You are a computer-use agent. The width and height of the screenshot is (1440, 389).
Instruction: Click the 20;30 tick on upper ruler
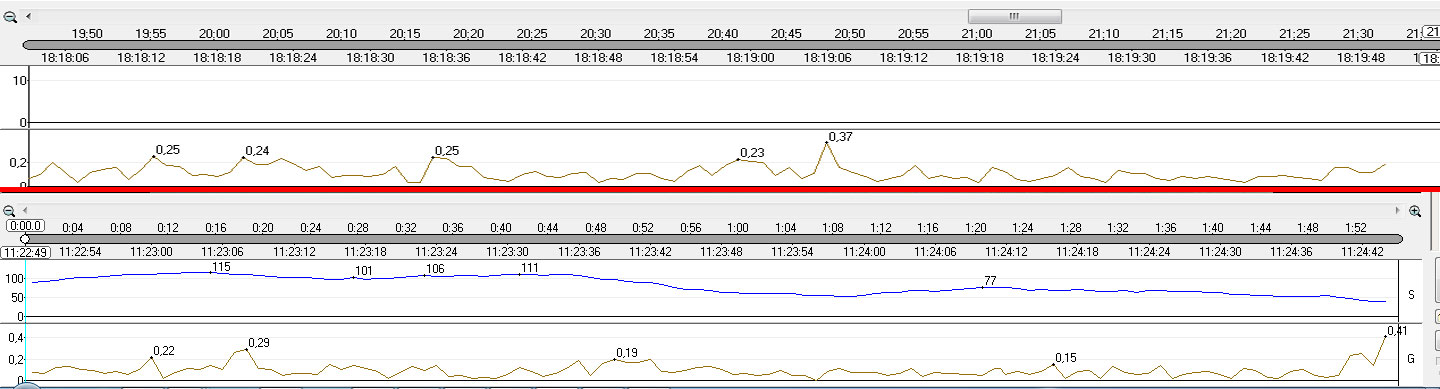[x=595, y=34]
